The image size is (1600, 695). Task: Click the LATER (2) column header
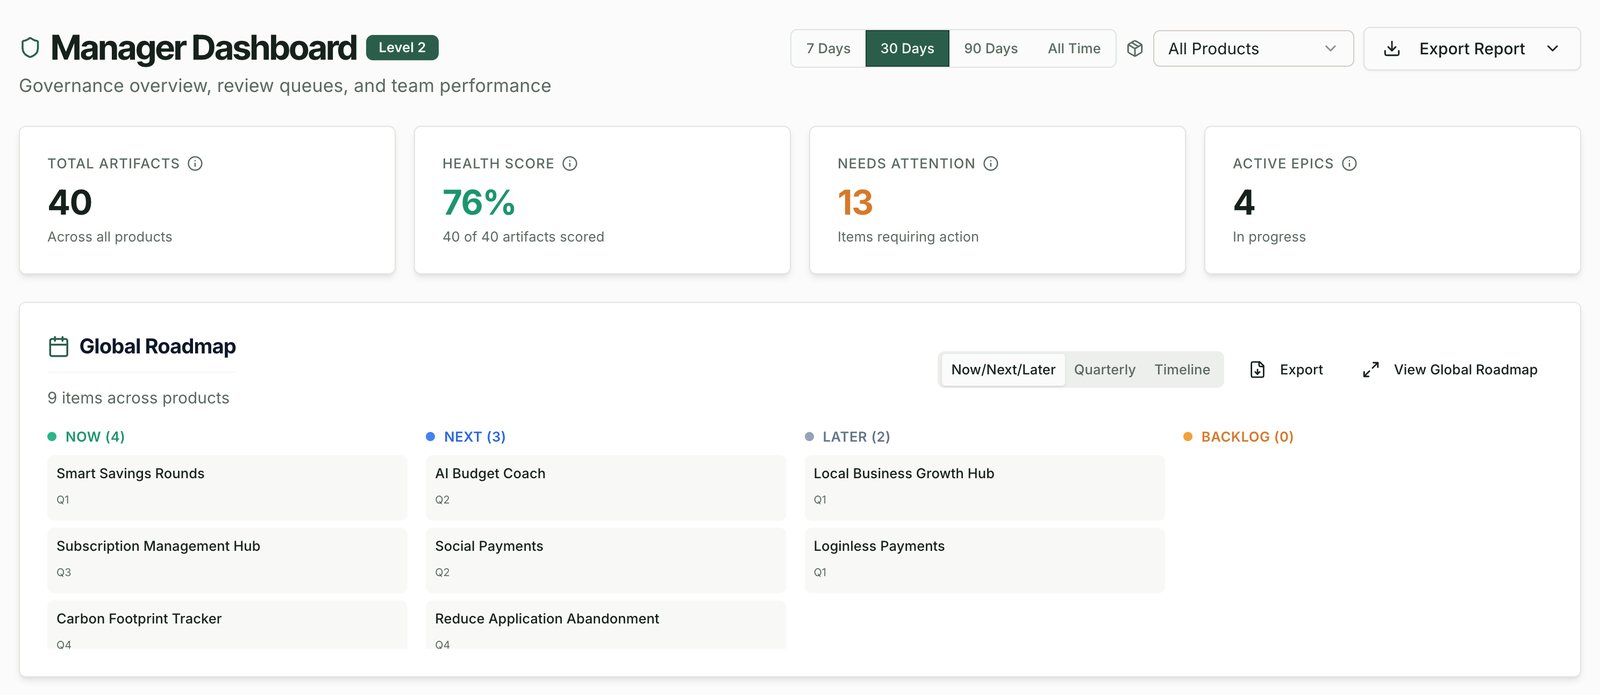[856, 437]
